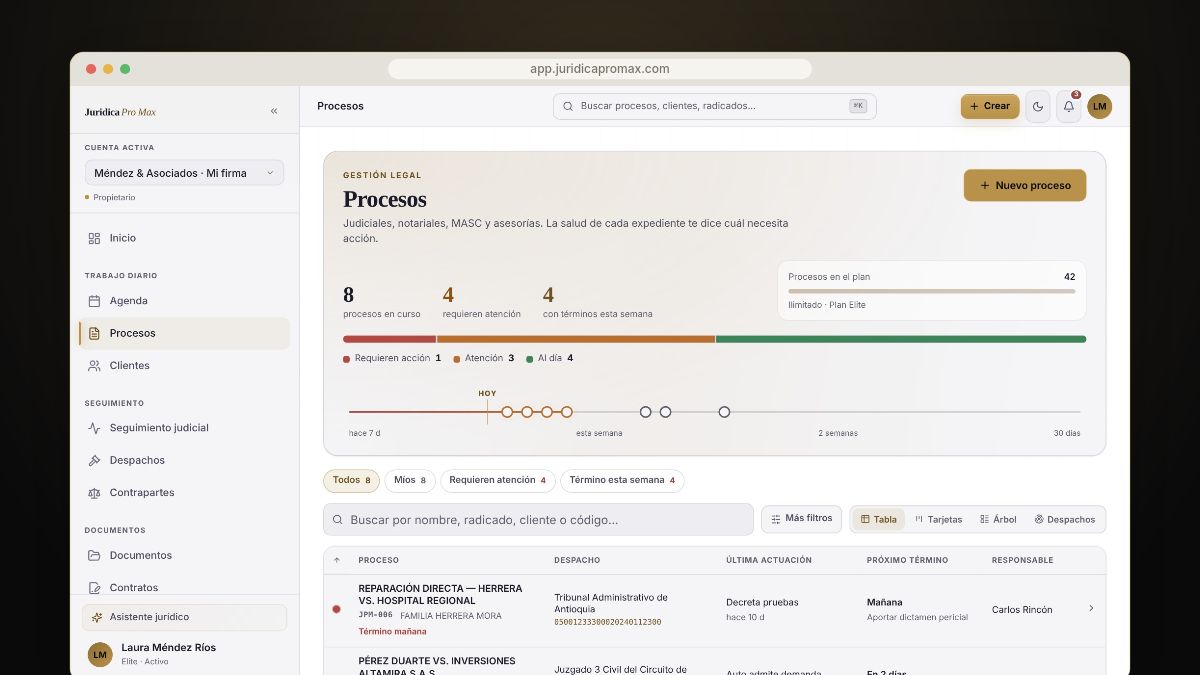This screenshot has width=1200, height=675.
Task: Open Contrapartes via the scales icon
Action: pyautogui.click(x=94, y=493)
